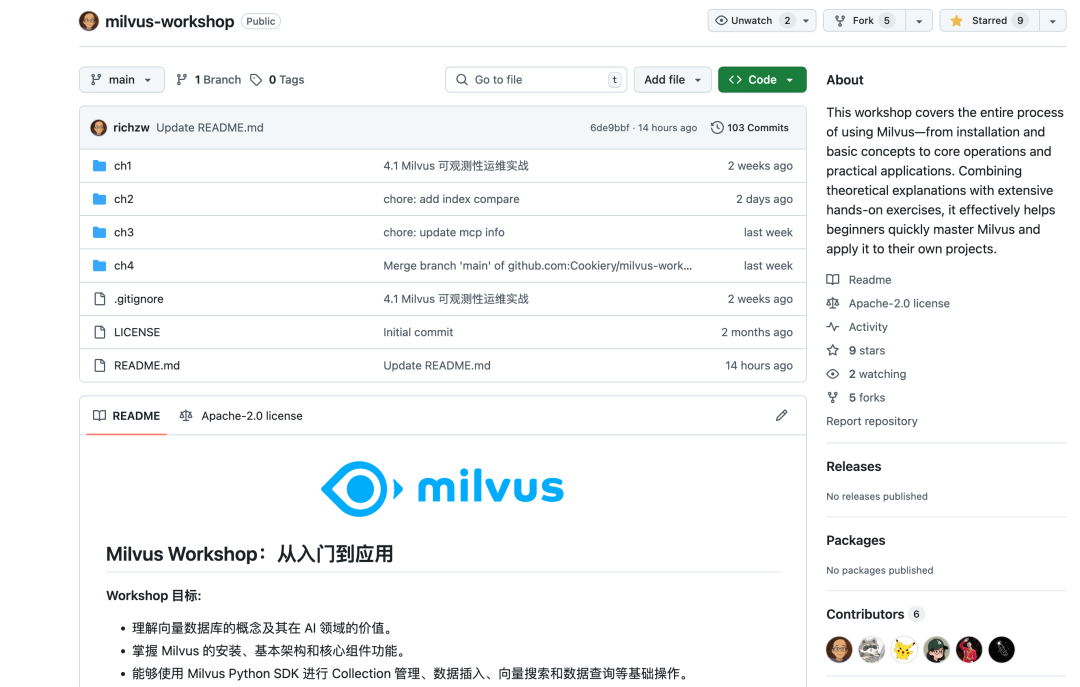Open the Packages heading link
This screenshot has height=687, width=1080.
click(x=855, y=540)
